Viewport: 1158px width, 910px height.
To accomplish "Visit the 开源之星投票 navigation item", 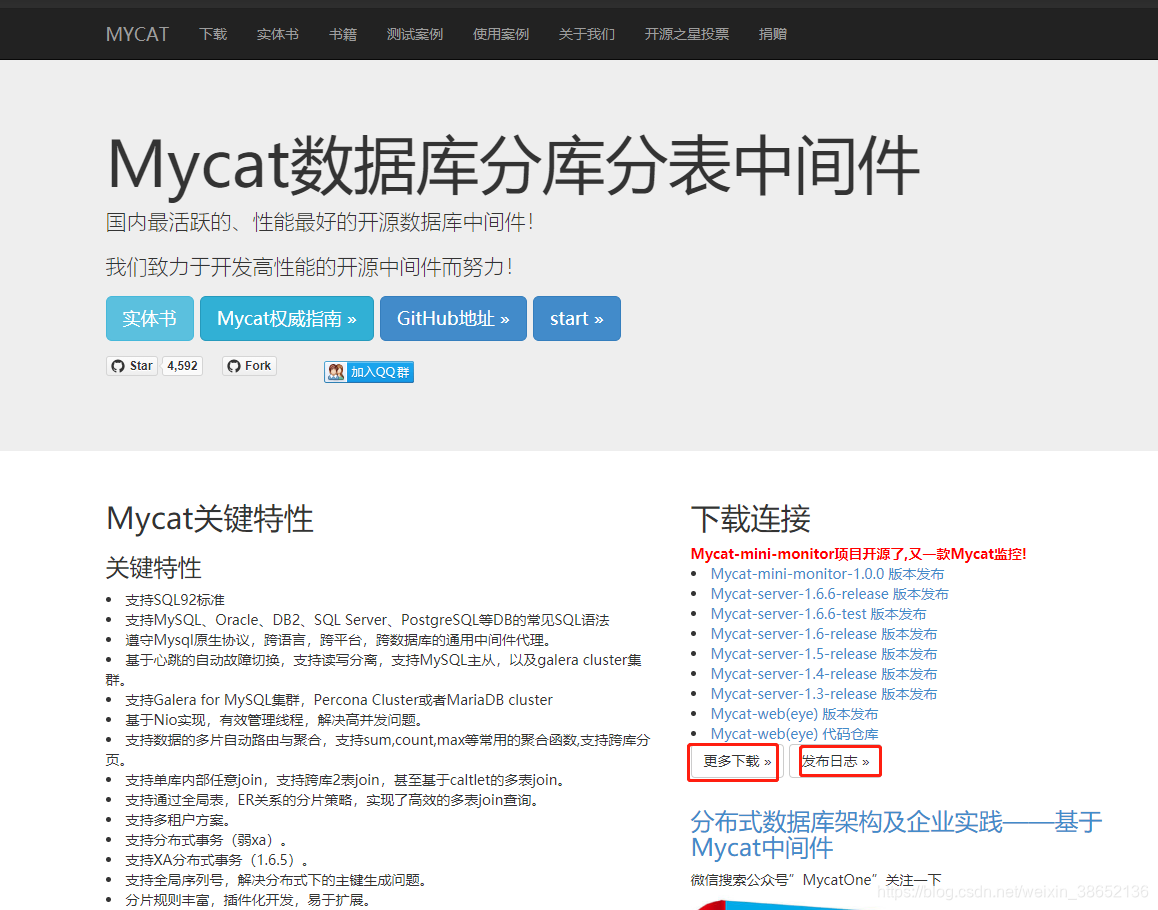I will point(687,34).
